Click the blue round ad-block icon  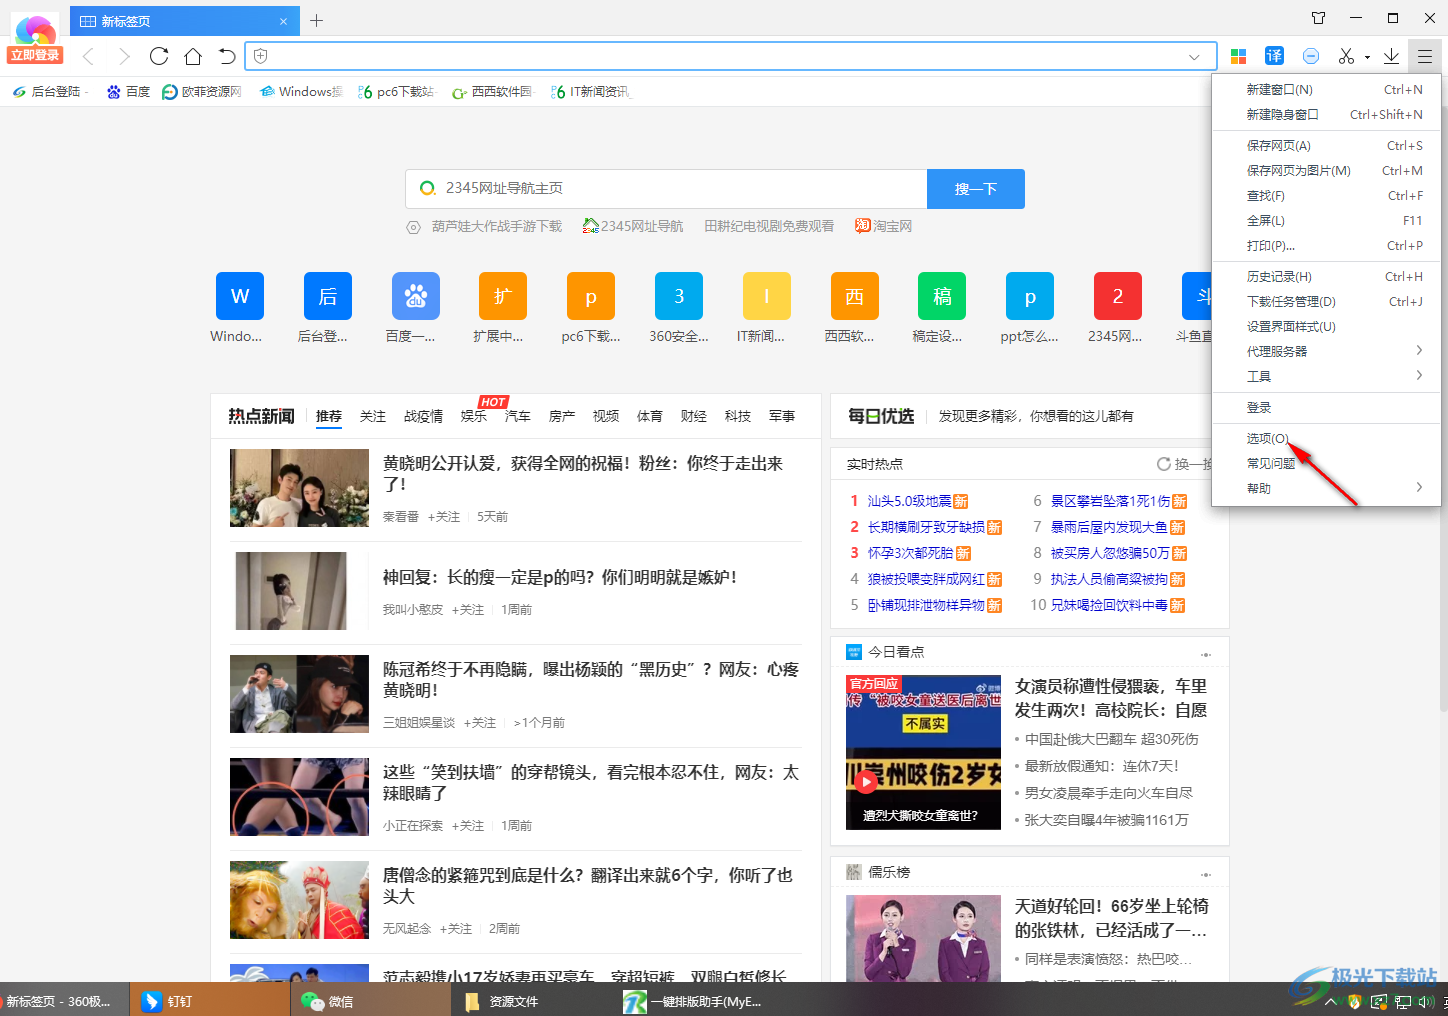(1311, 56)
